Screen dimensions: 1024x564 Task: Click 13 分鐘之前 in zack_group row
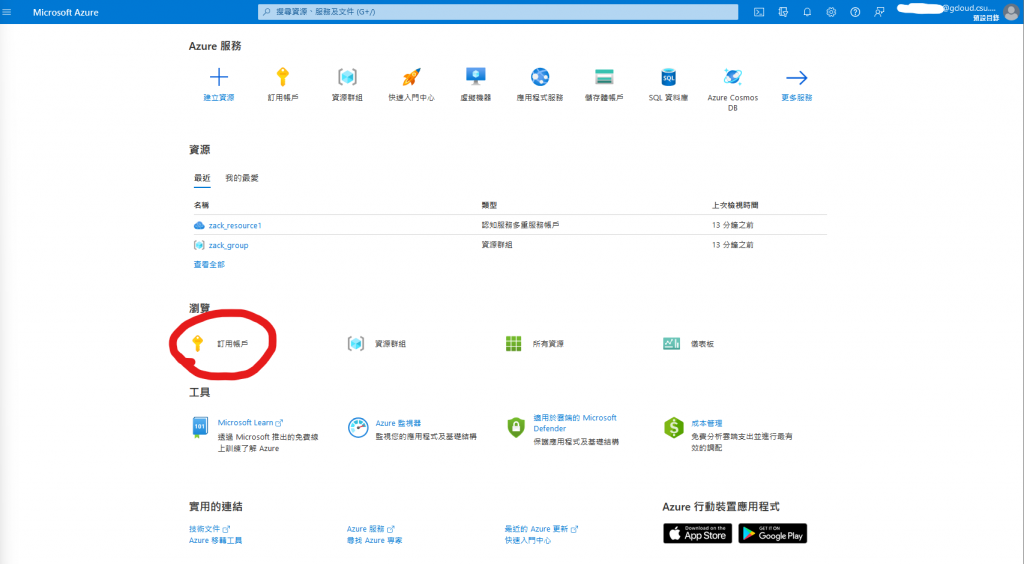(x=732, y=245)
